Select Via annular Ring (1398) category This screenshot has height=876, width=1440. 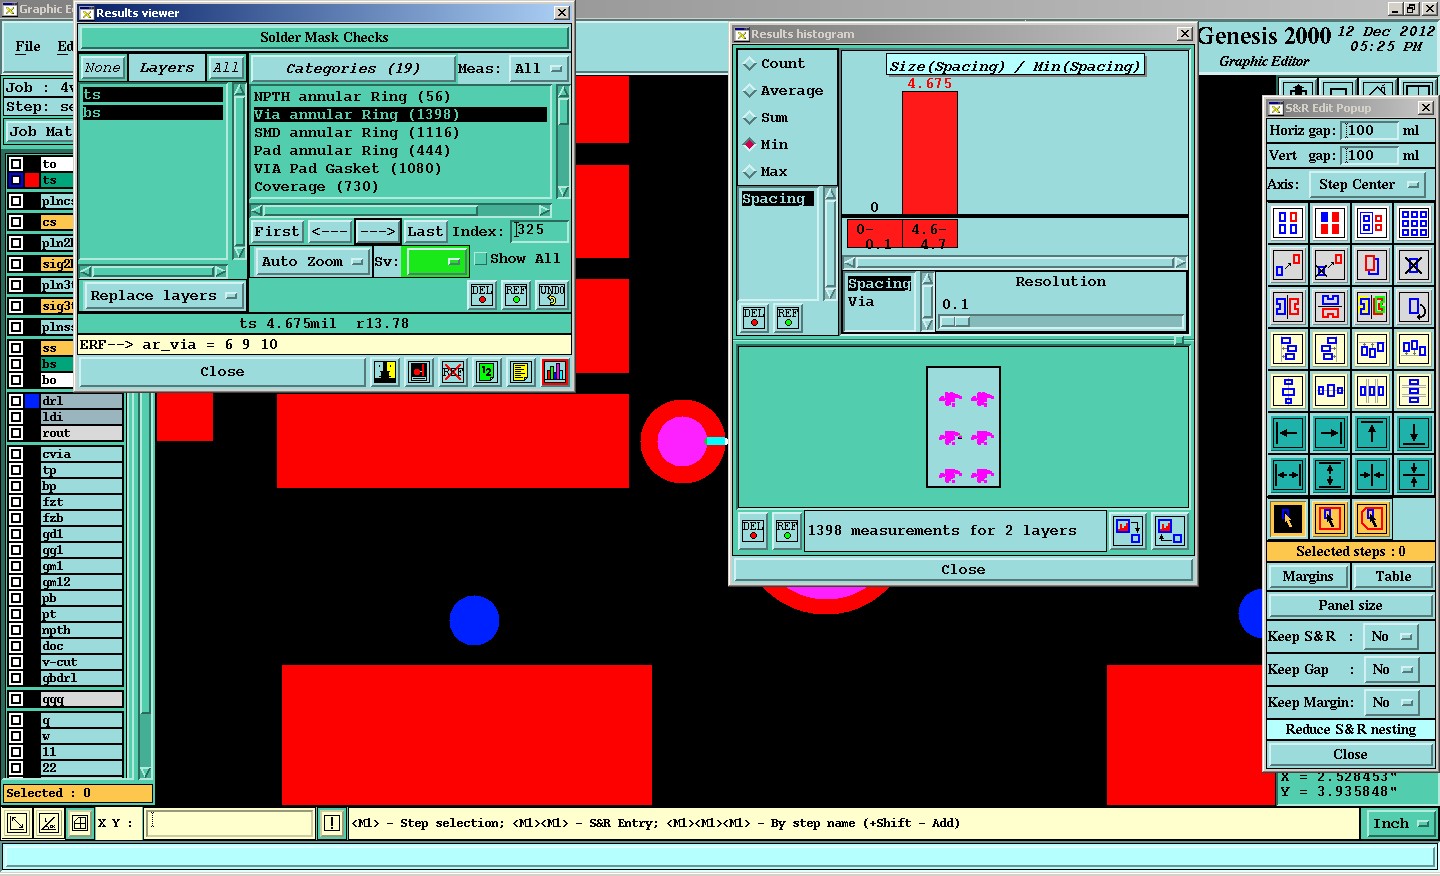click(x=400, y=114)
